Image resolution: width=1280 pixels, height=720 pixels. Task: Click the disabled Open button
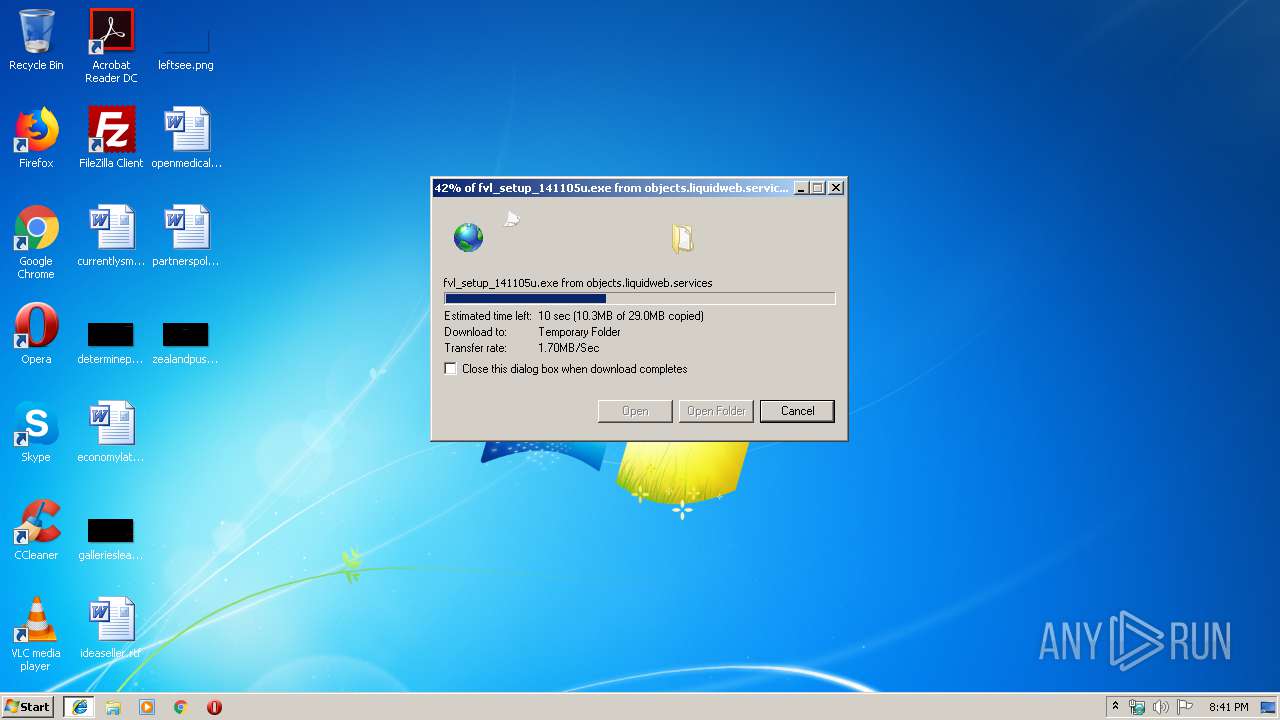pyautogui.click(x=635, y=411)
